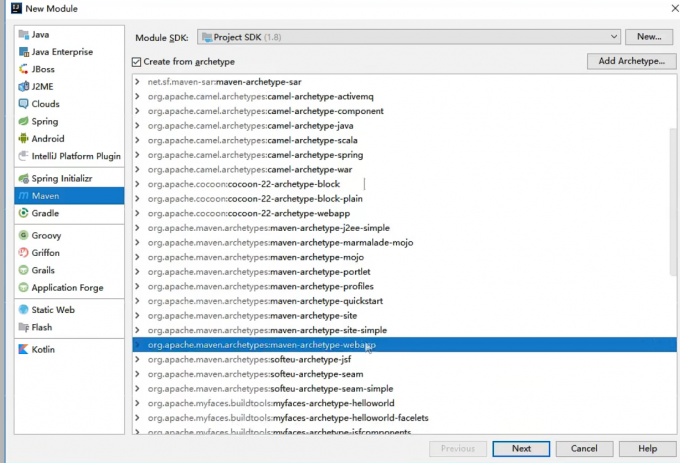Open the Module SDK dropdown

tap(409, 37)
